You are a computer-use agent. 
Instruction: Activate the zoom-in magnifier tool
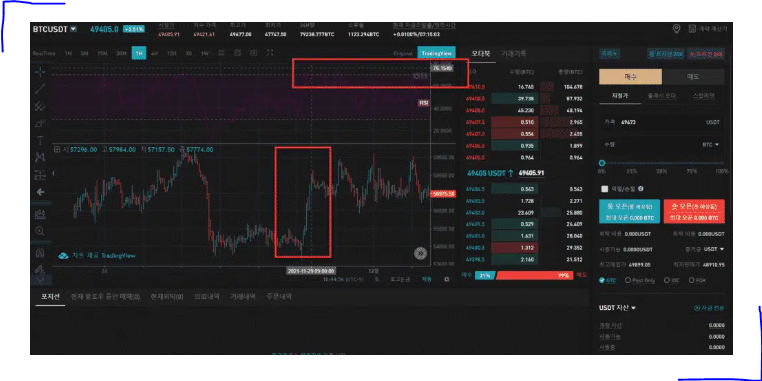click(40, 231)
